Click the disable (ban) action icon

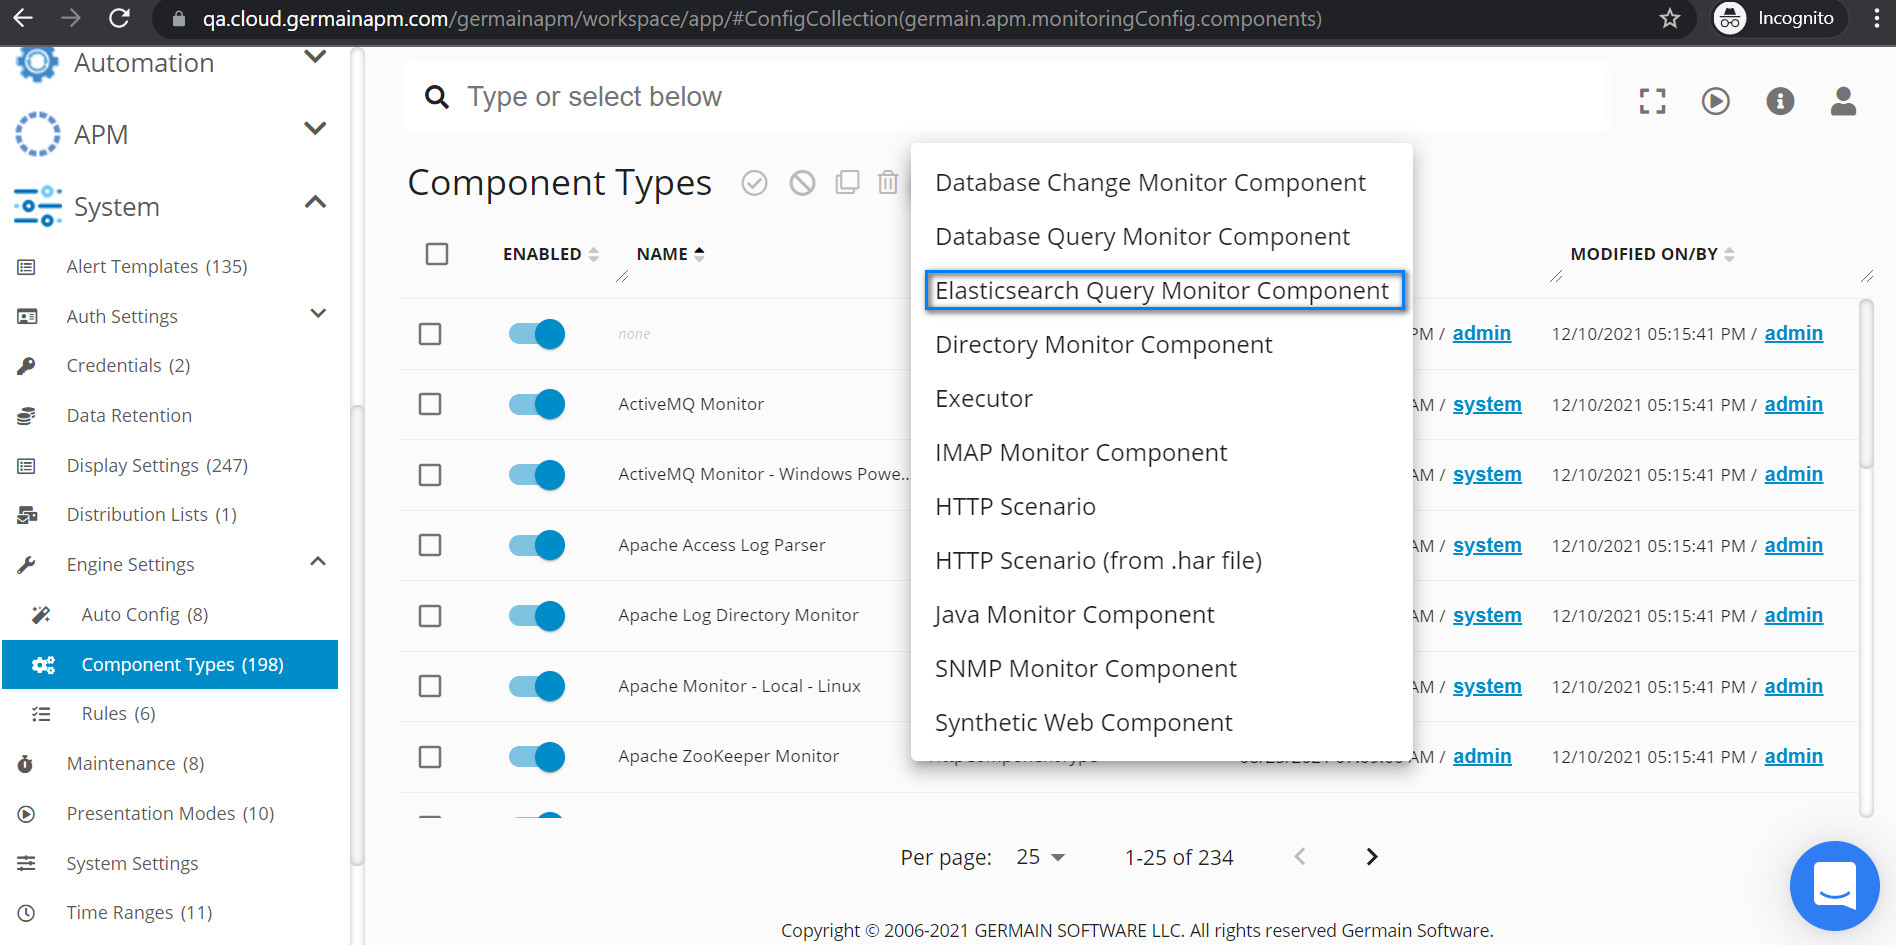(x=801, y=183)
